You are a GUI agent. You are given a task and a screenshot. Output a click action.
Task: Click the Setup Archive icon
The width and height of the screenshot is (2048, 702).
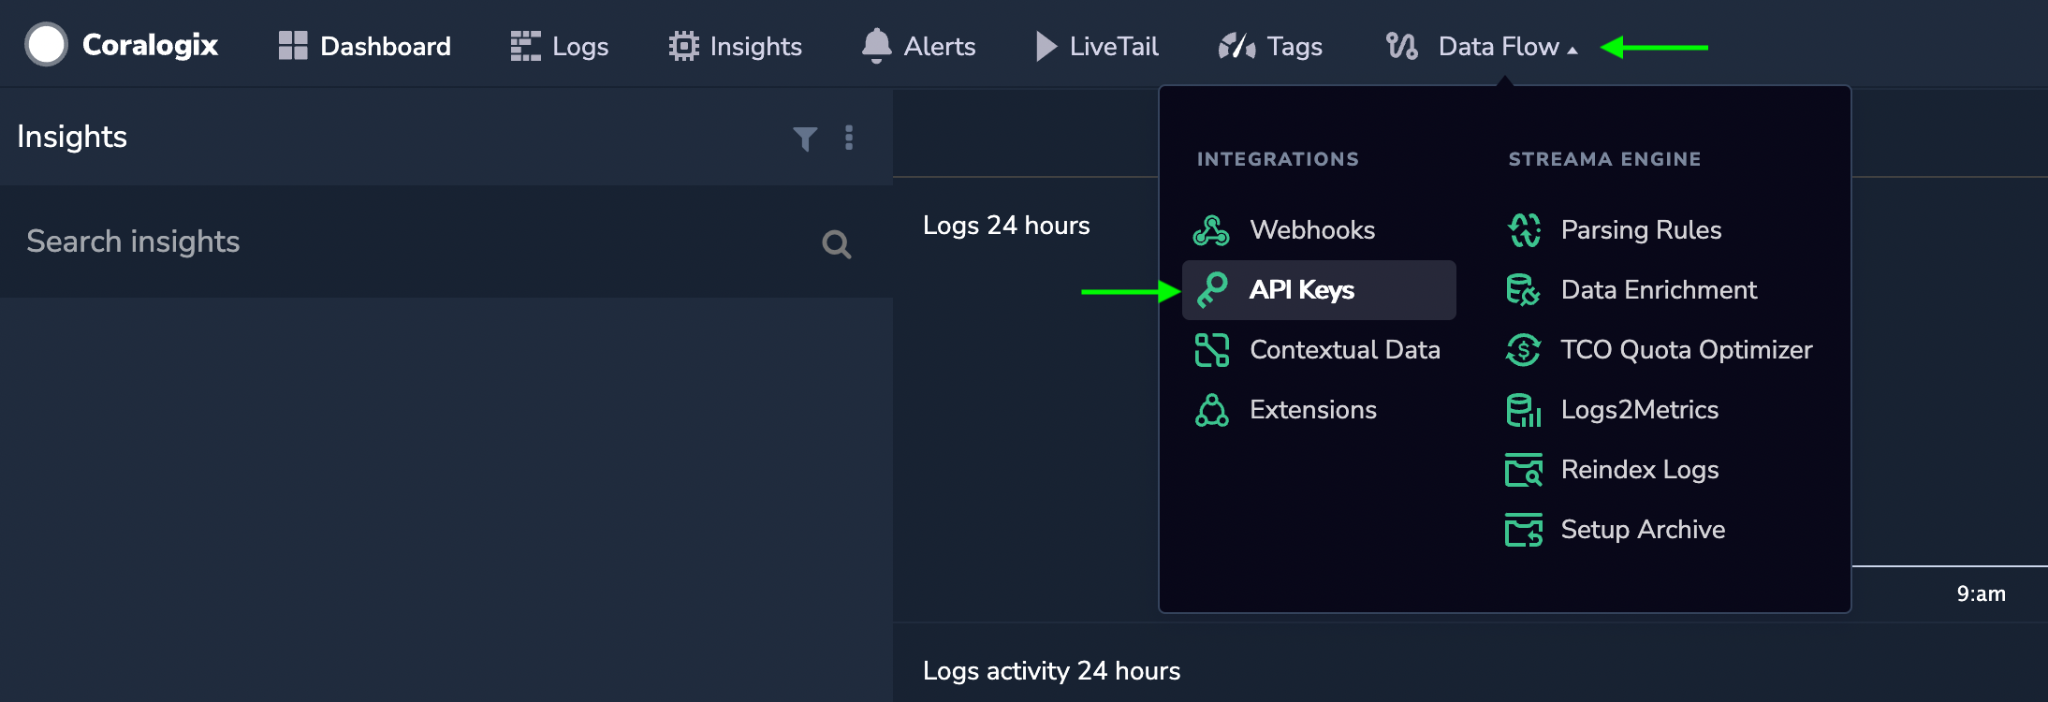point(1523,530)
